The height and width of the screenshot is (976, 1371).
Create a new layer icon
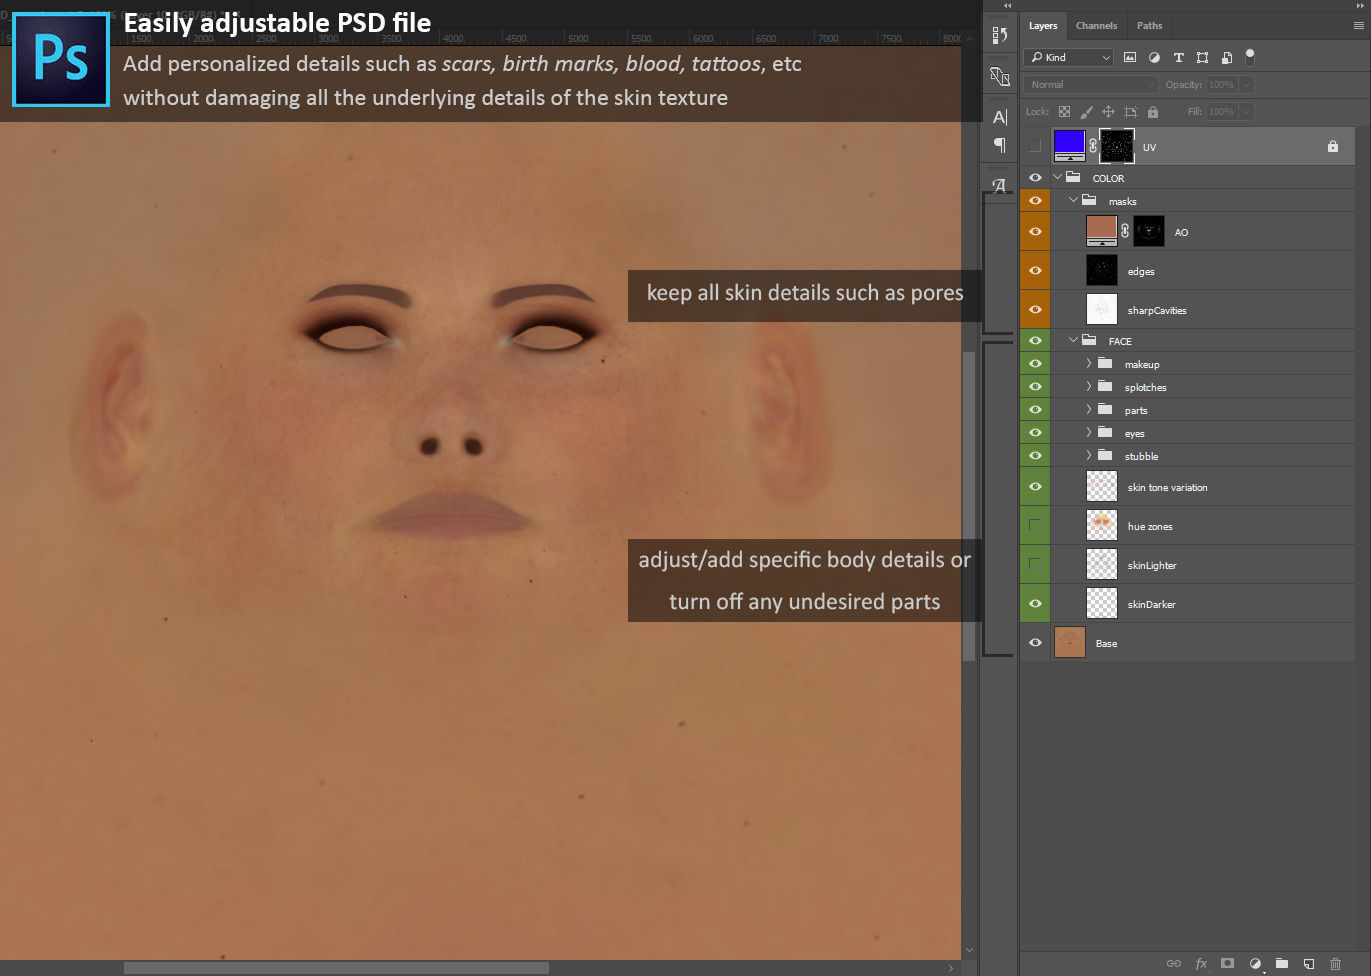pyautogui.click(x=1309, y=964)
